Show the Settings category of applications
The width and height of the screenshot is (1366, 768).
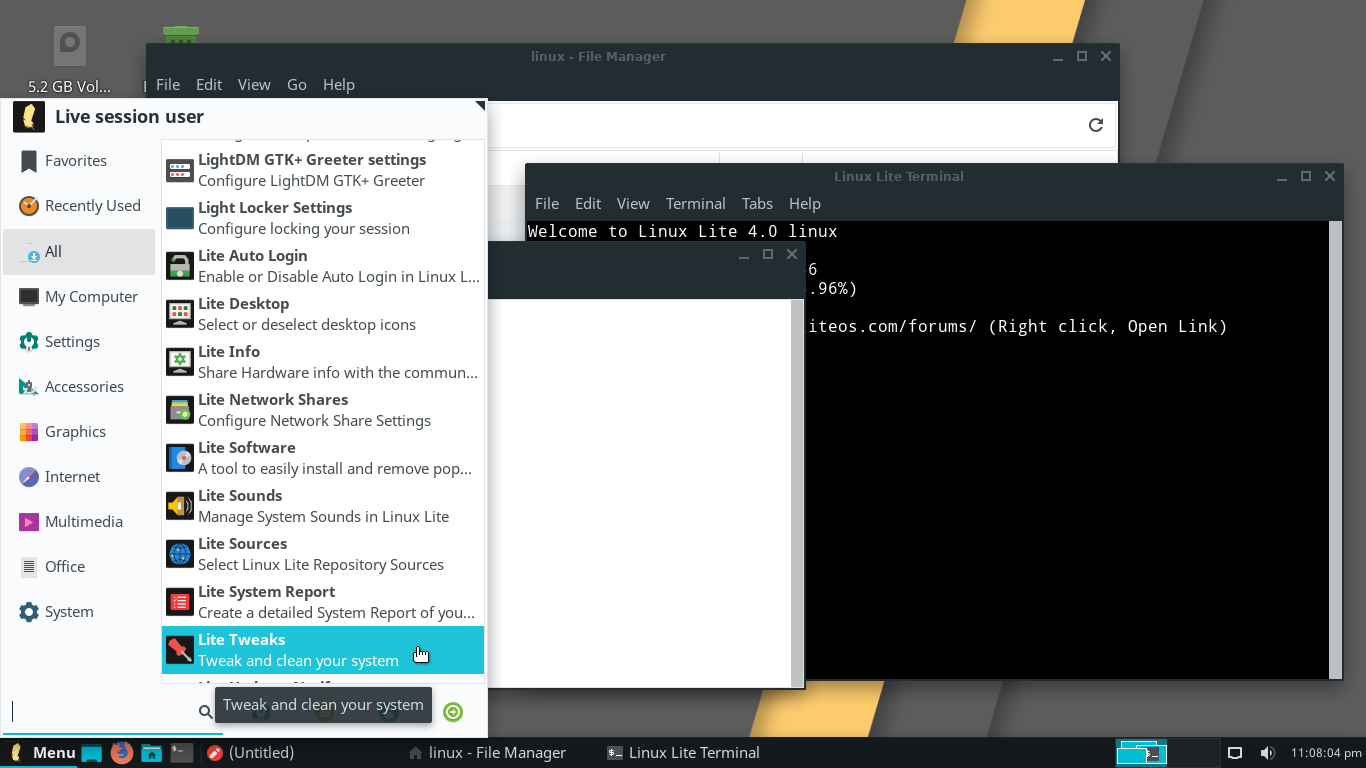pyautogui.click(x=72, y=341)
